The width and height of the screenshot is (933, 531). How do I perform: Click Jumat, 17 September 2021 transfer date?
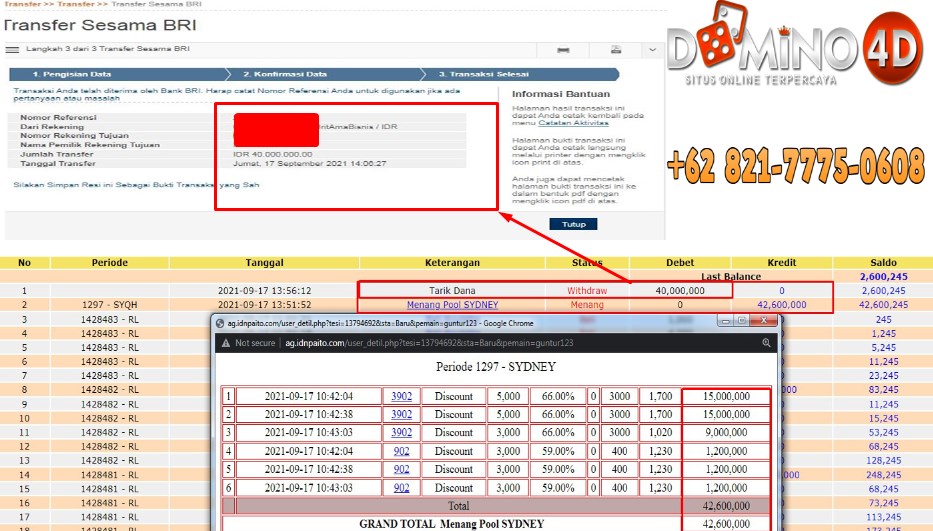point(309,163)
